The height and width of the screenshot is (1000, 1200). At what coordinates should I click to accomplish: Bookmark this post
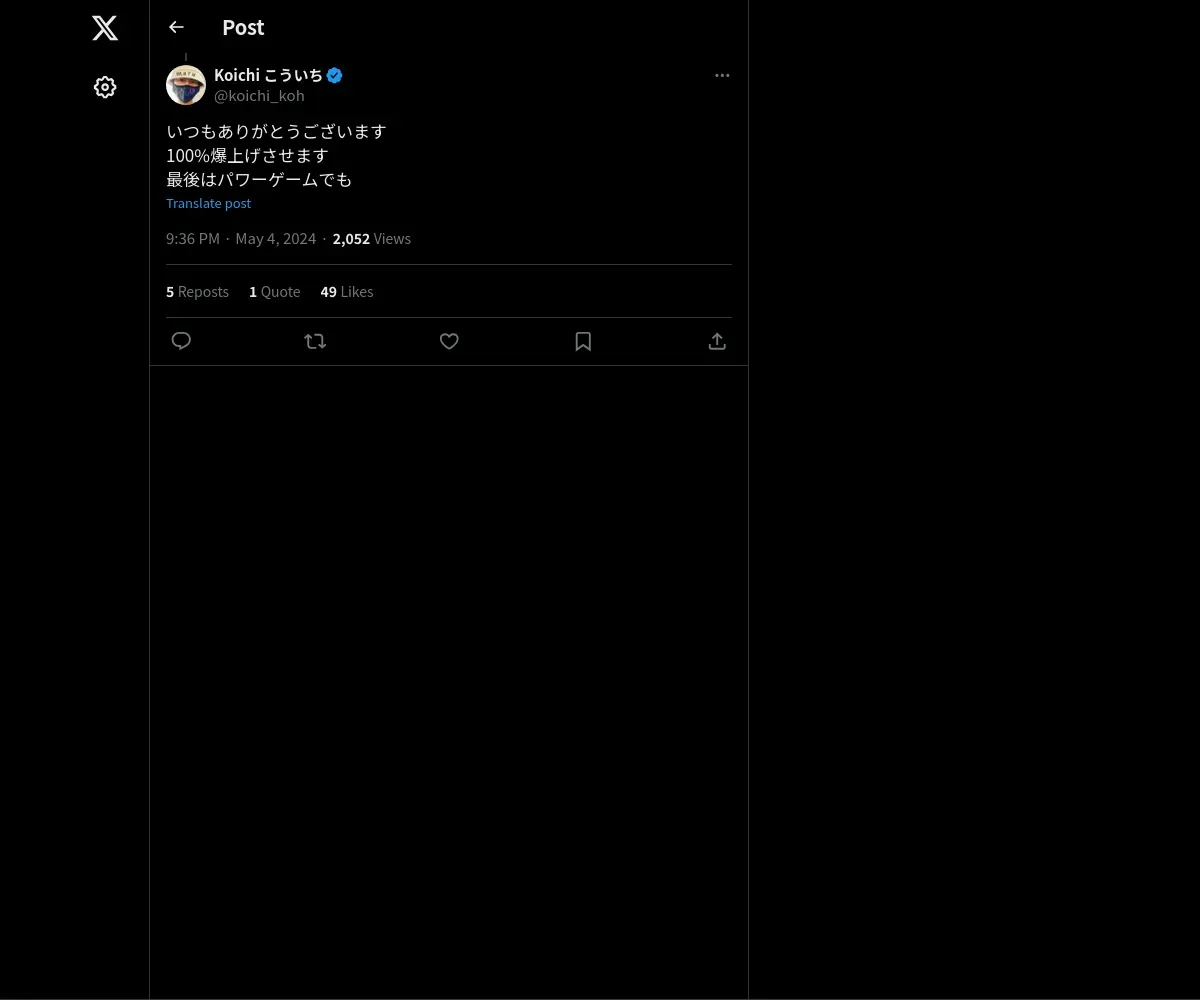point(583,341)
